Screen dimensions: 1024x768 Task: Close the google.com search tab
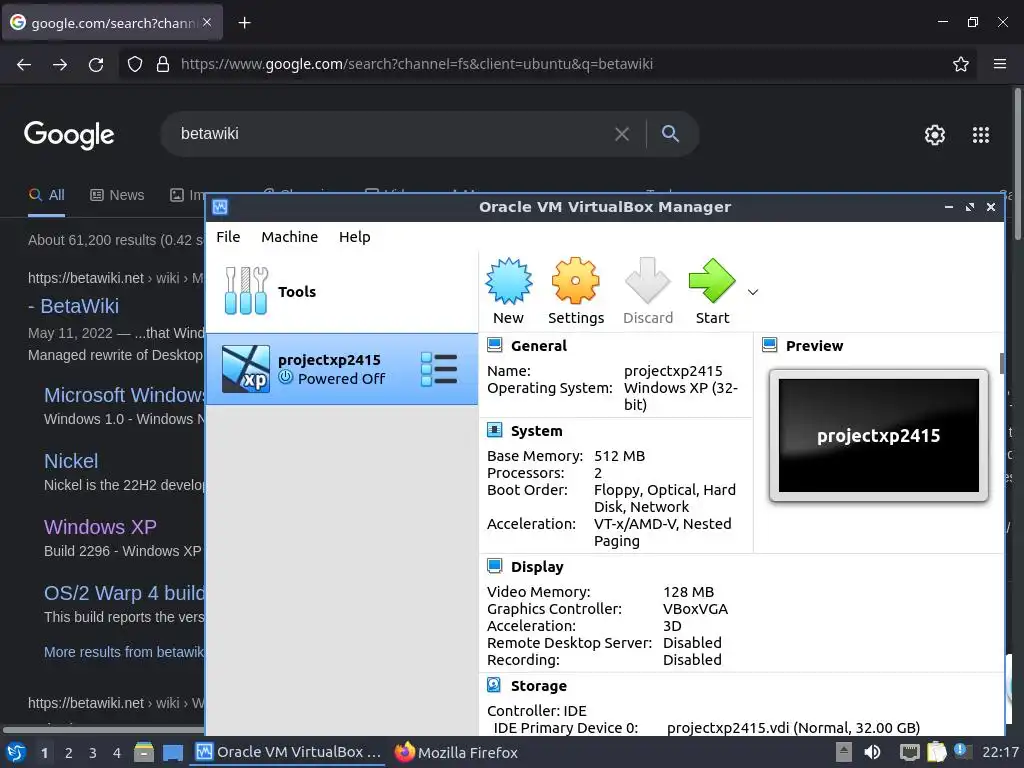tap(207, 22)
